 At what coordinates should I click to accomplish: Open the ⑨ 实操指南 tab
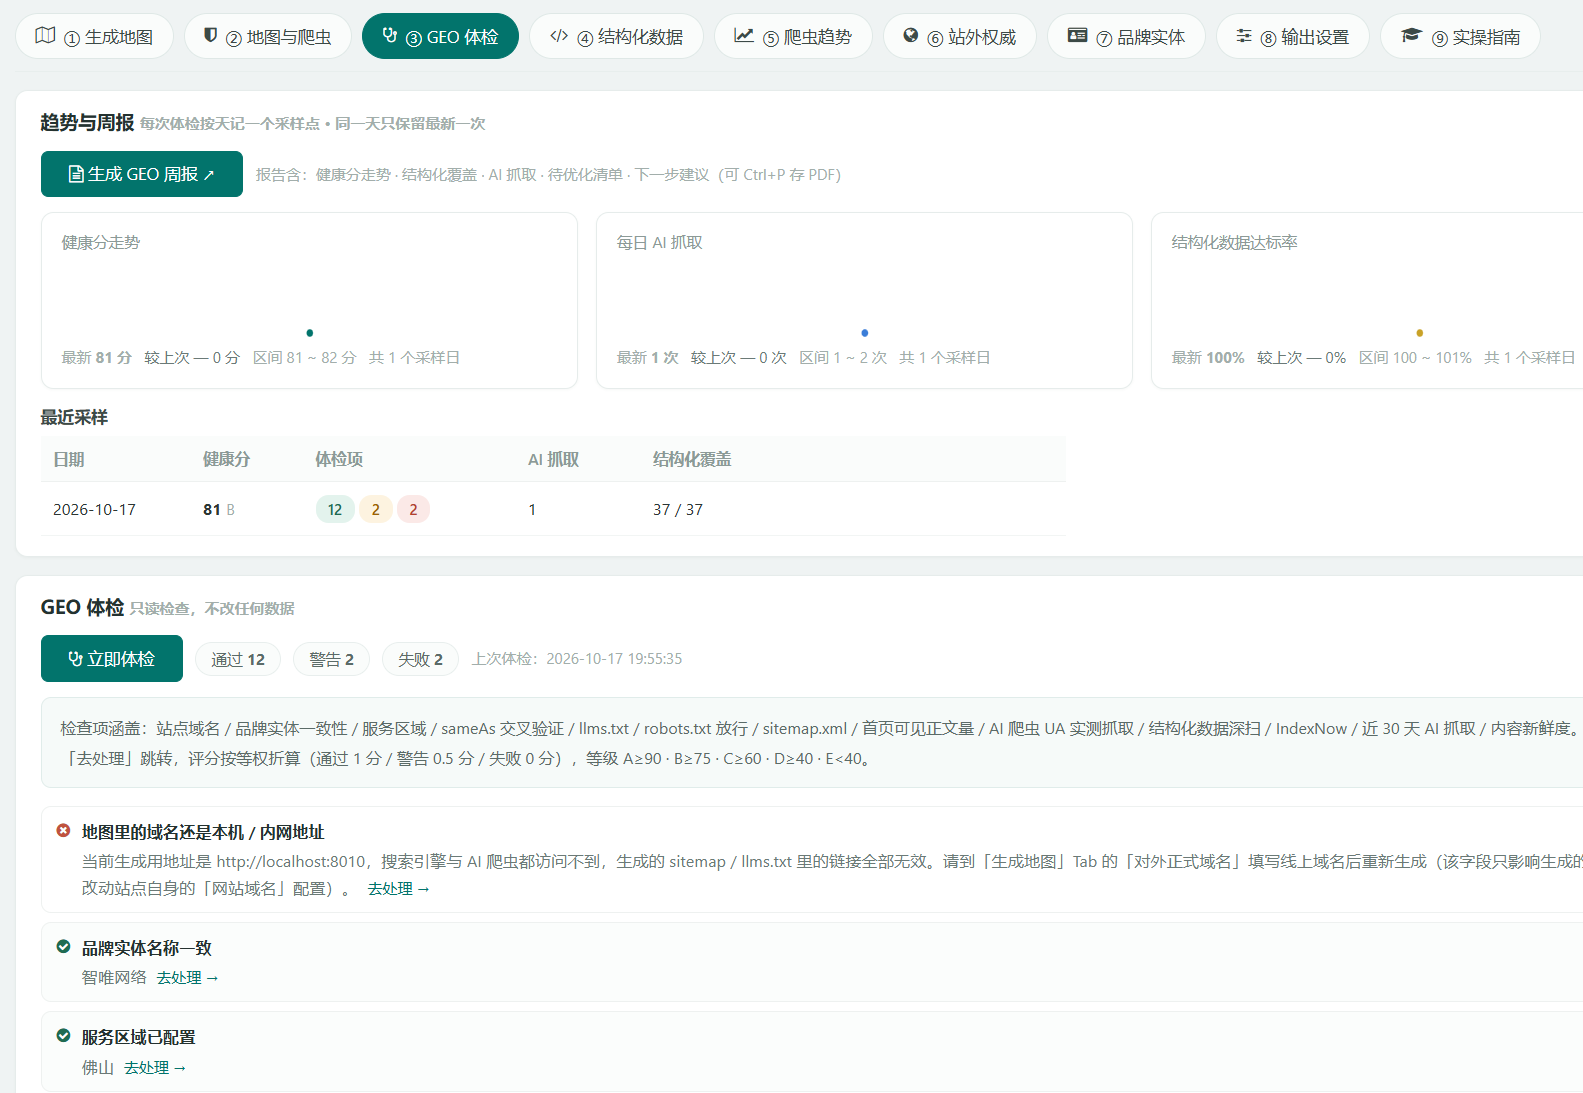pos(1460,36)
